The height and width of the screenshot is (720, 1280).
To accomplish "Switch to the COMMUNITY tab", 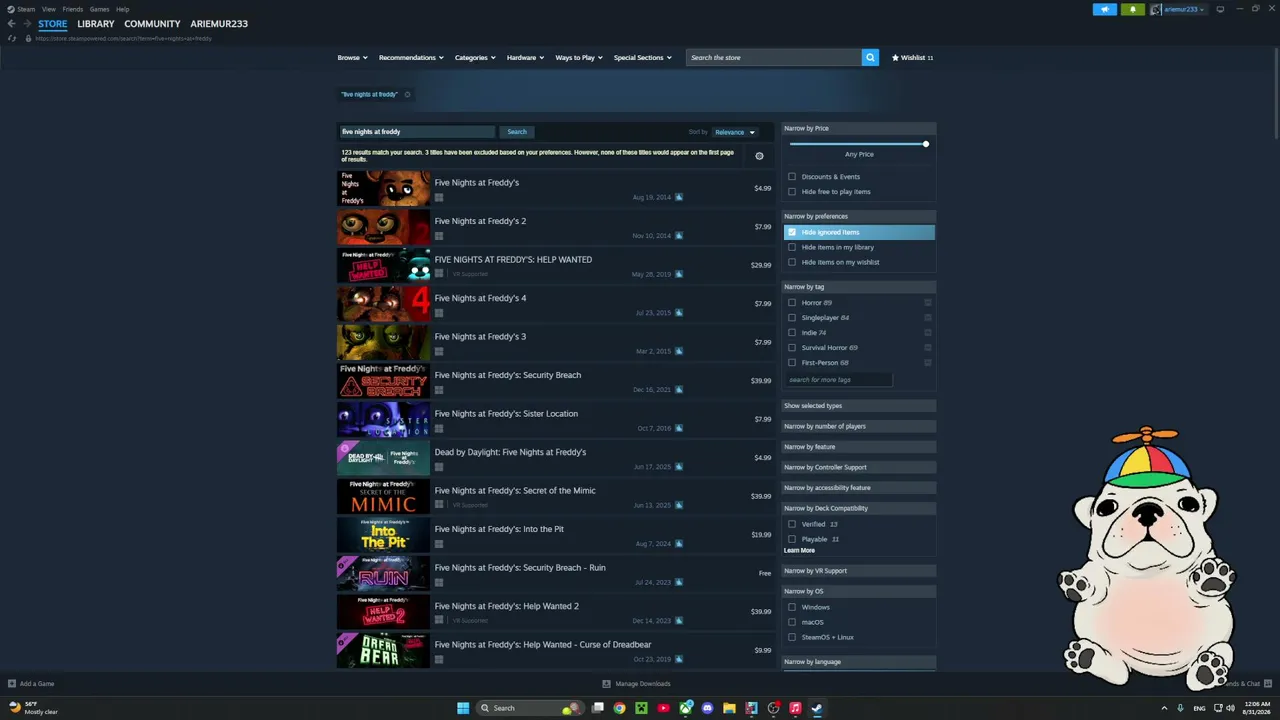I will coord(152,24).
